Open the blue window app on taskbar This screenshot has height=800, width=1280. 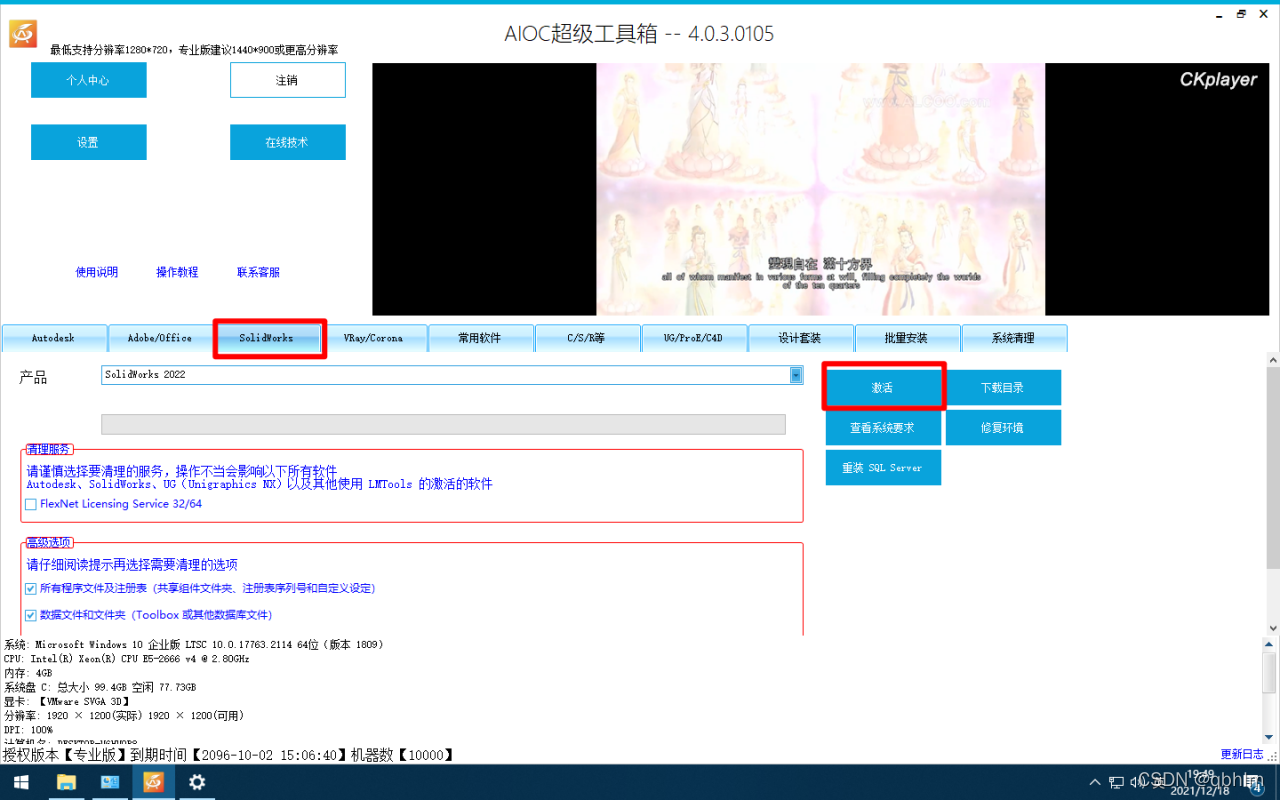point(110,782)
